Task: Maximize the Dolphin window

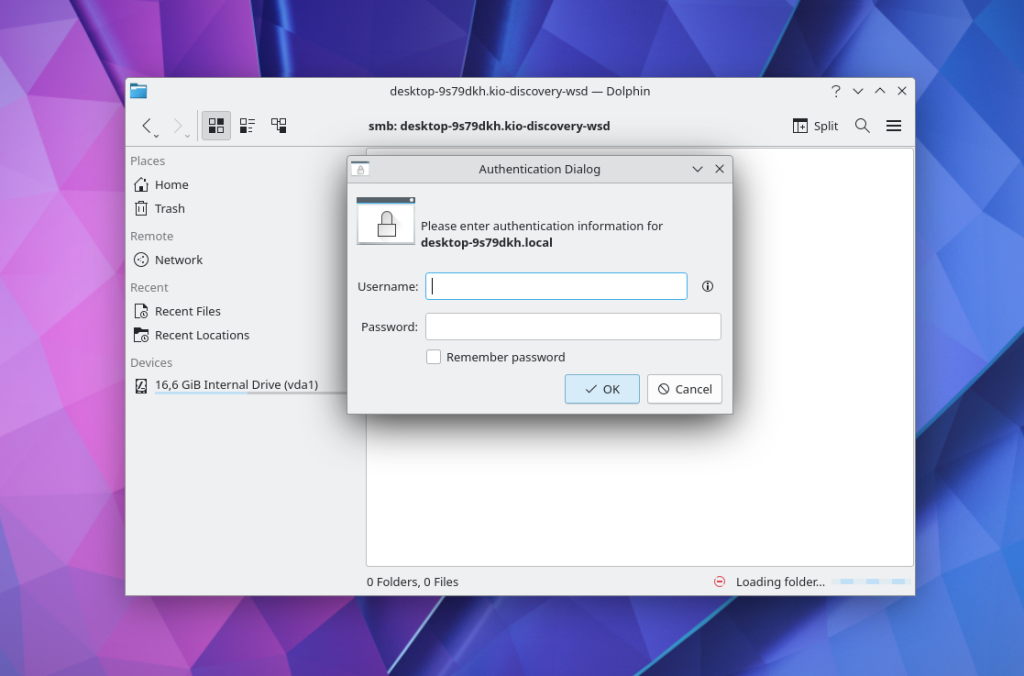Action: pos(880,91)
